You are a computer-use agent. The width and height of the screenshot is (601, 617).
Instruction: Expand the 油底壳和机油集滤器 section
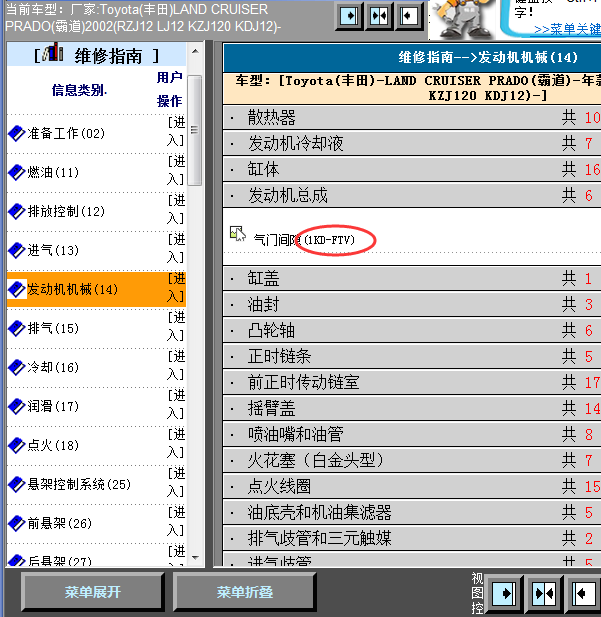(x=412, y=512)
